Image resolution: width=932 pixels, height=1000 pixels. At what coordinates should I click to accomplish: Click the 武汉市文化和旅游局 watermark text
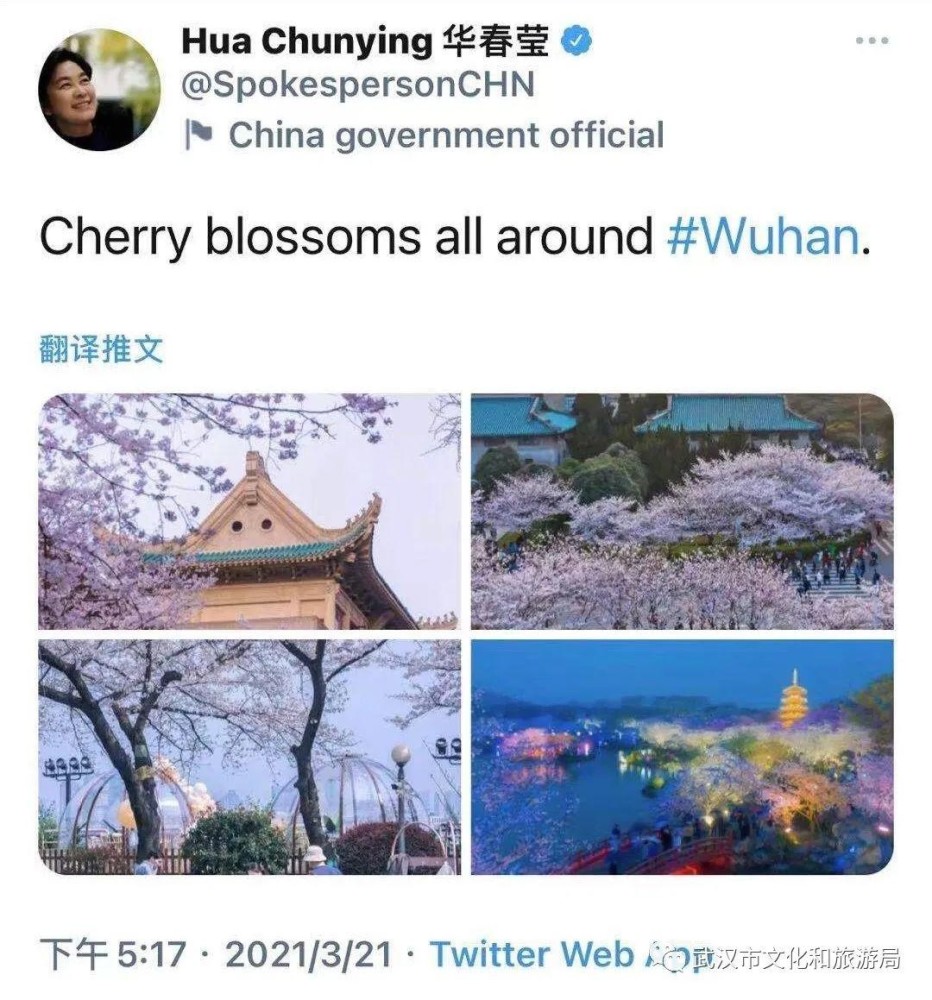797,959
